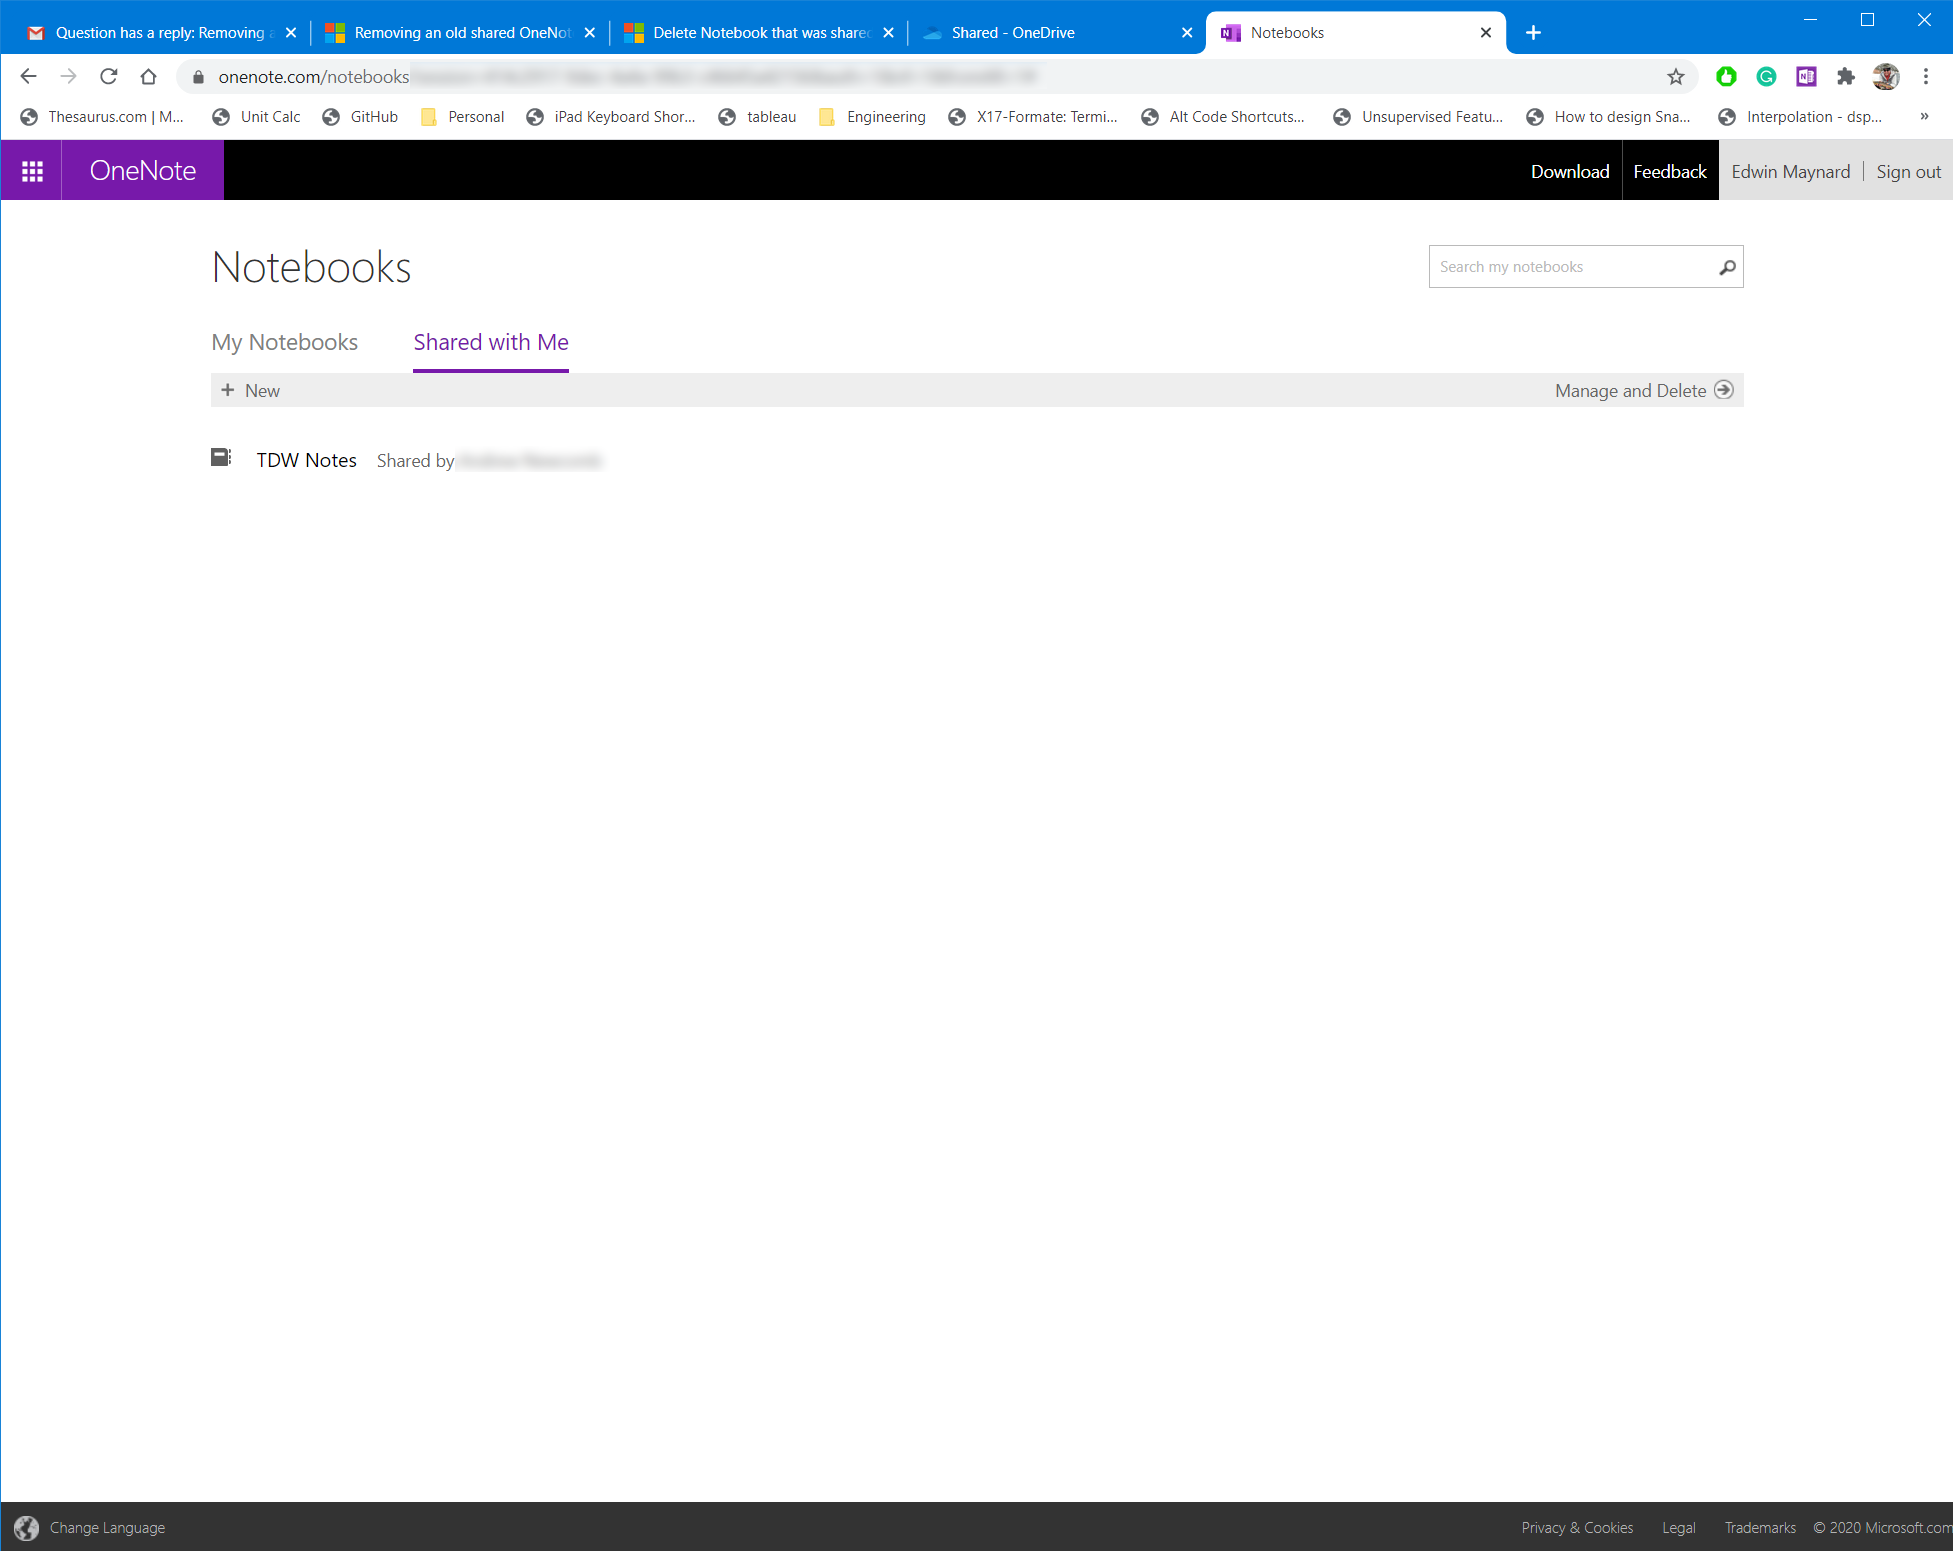This screenshot has width=1953, height=1551.
Task: Click the search magnifier icon in notebooks search
Action: click(x=1727, y=267)
